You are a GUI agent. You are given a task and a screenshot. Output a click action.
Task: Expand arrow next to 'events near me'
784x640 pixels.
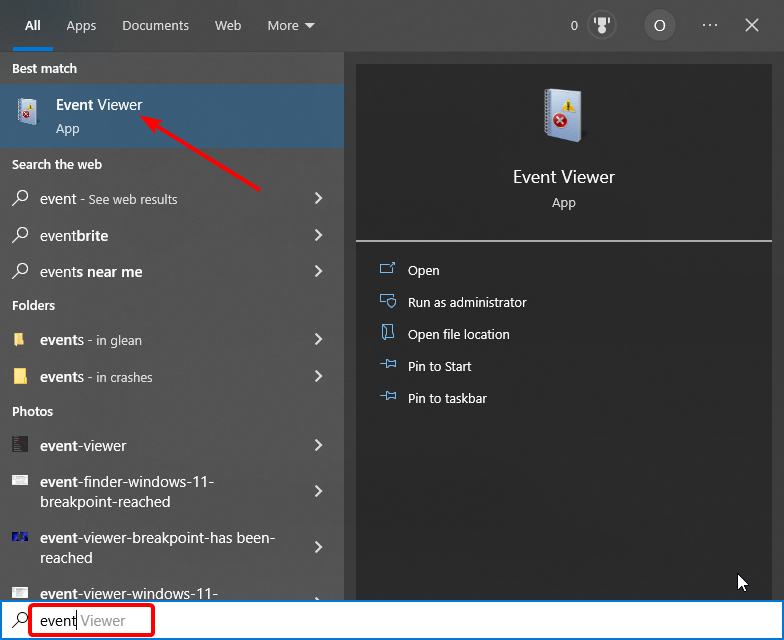[318, 271]
